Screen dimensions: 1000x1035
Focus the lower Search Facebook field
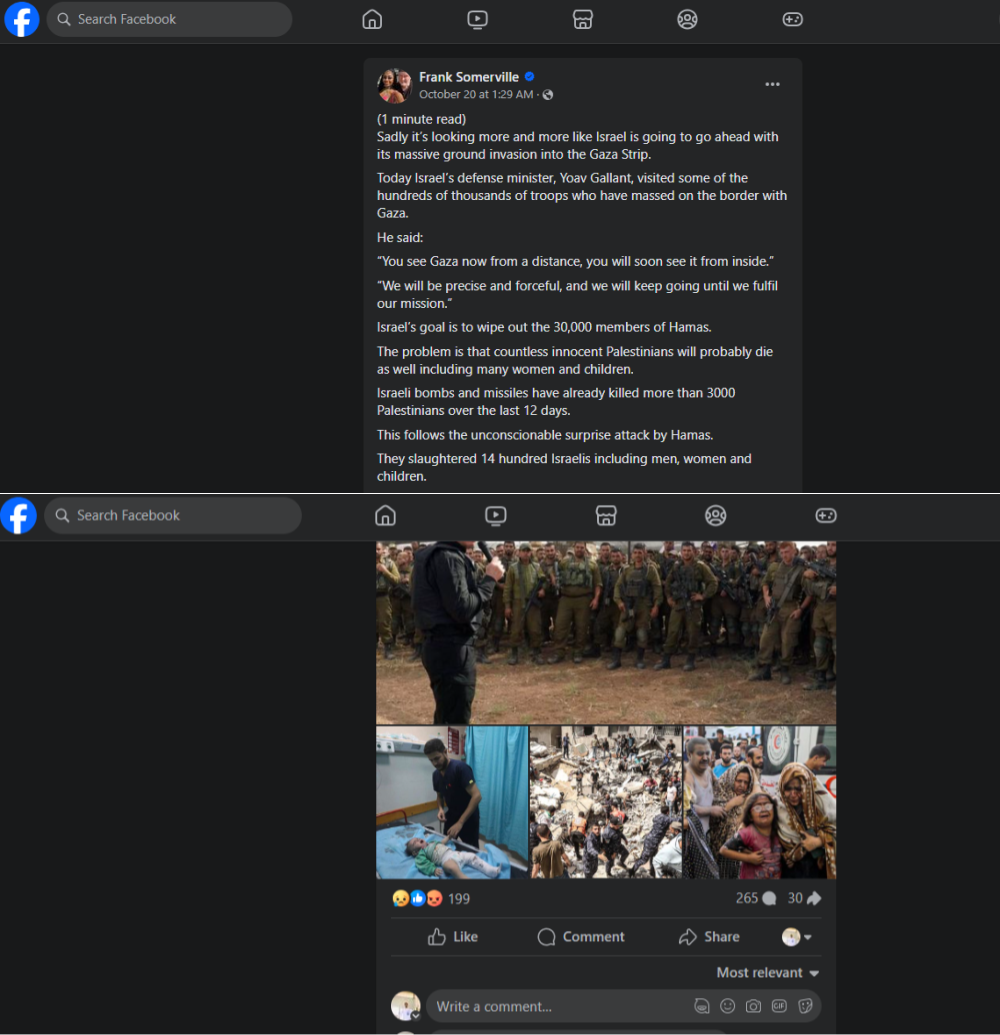173,516
